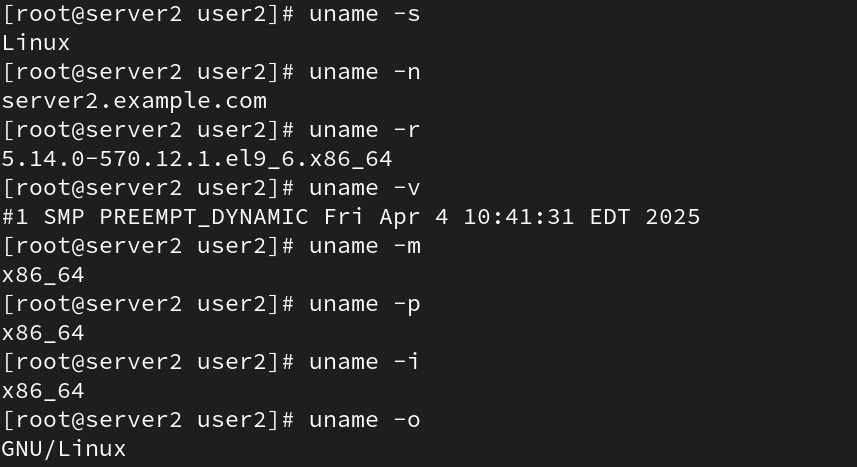Click the 'uname -v' command text

pos(365,188)
